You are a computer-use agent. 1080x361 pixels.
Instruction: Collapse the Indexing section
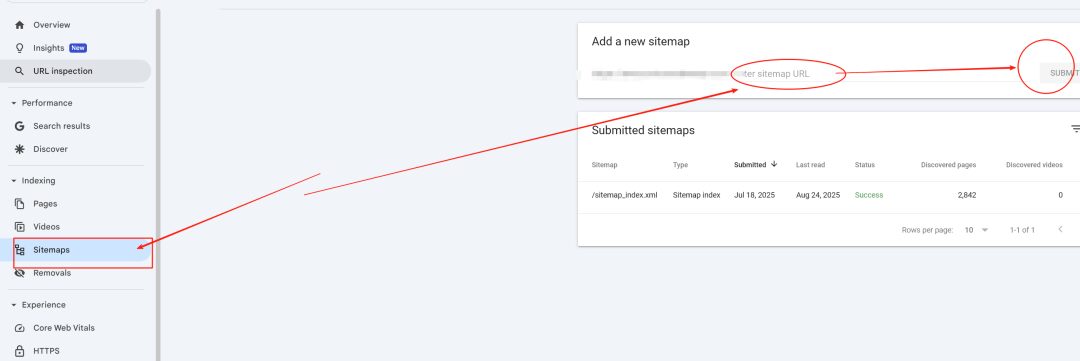[14, 180]
